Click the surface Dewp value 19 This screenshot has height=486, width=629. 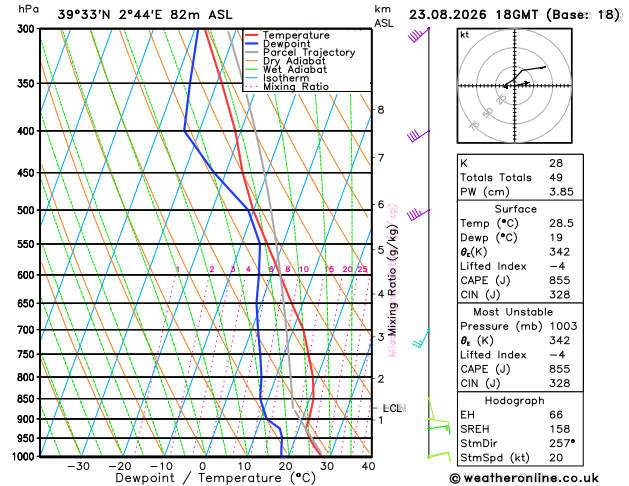coord(556,237)
